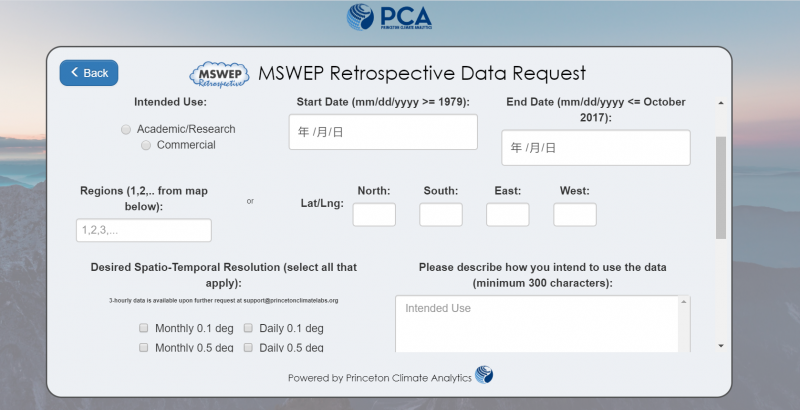Go back using the Back button
Screen dimensions: 800x410
pyautogui.click(x=89, y=73)
